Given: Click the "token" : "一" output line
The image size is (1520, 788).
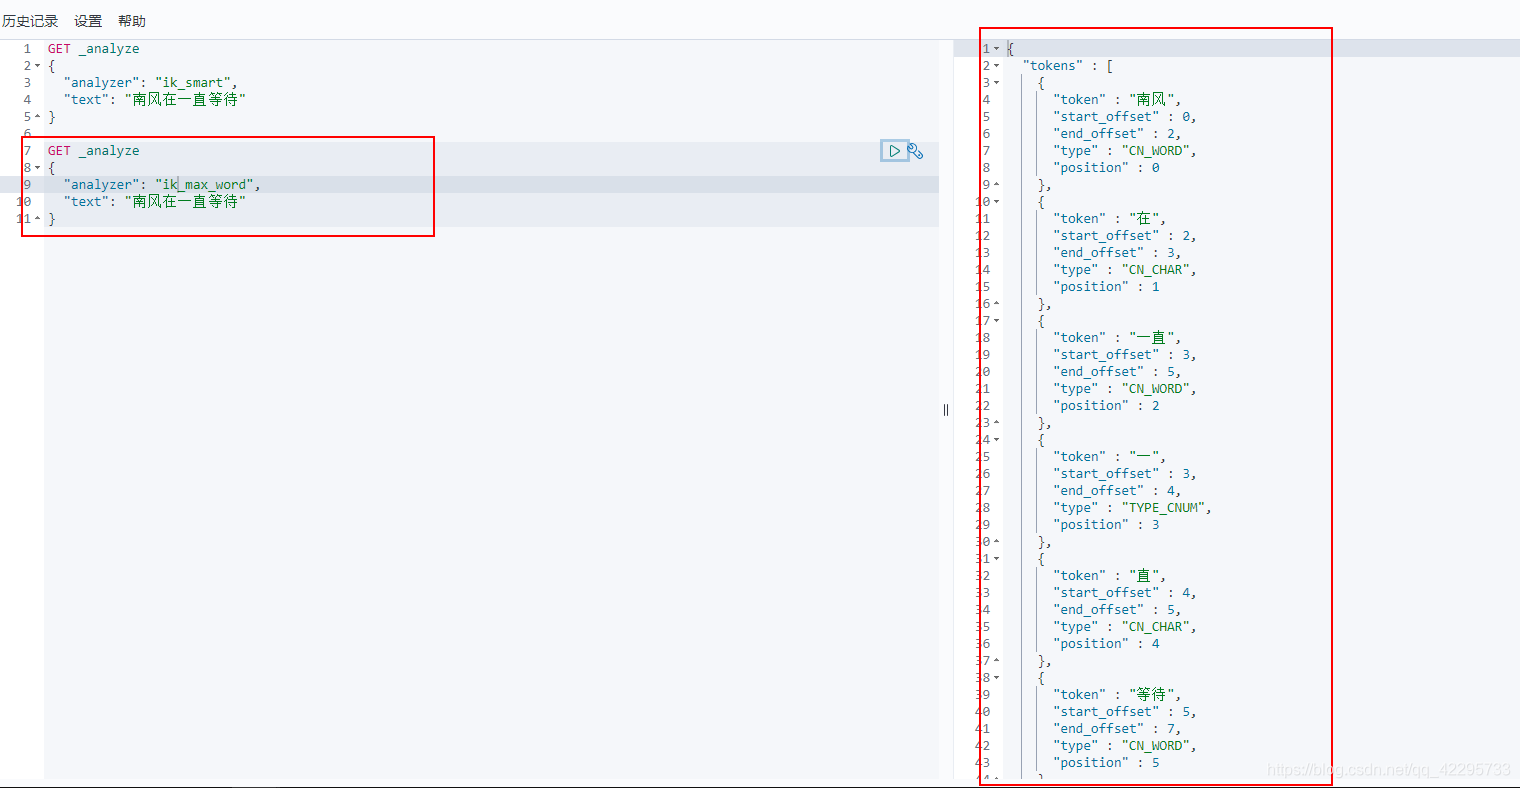Looking at the screenshot, I should [x=1110, y=457].
